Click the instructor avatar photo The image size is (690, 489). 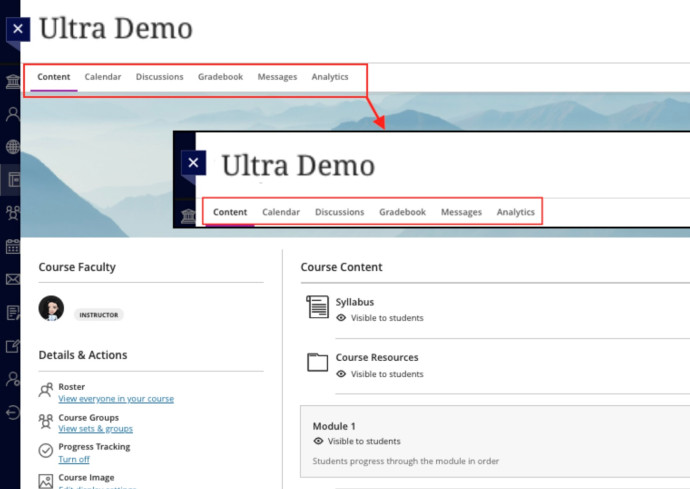(x=51, y=308)
